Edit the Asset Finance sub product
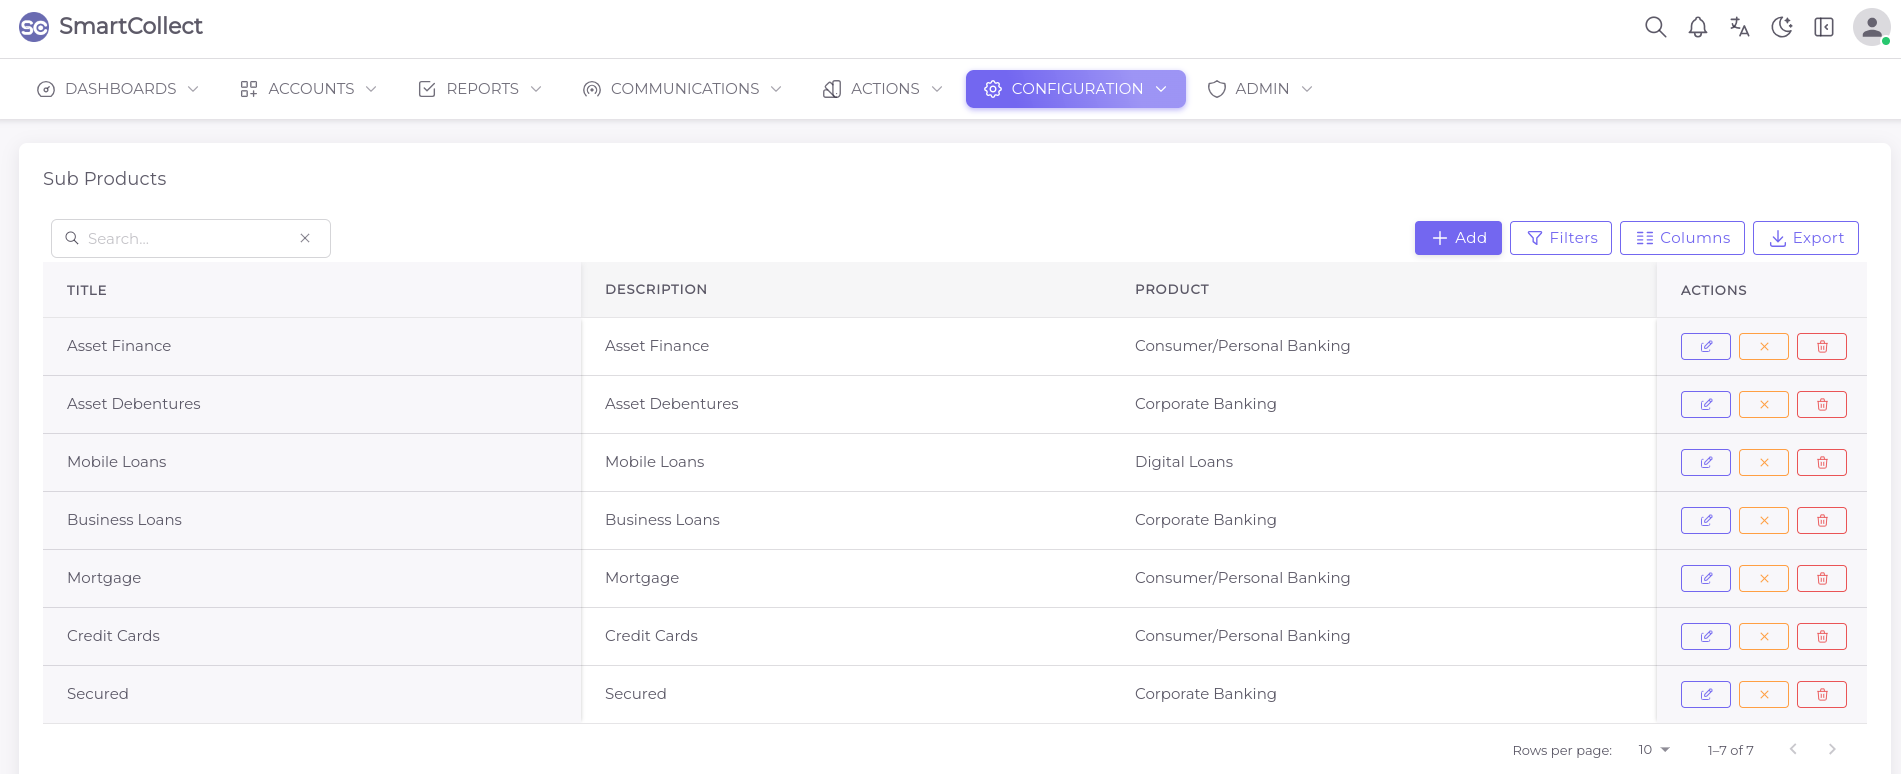This screenshot has width=1901, height=774. coord(1705,347)
